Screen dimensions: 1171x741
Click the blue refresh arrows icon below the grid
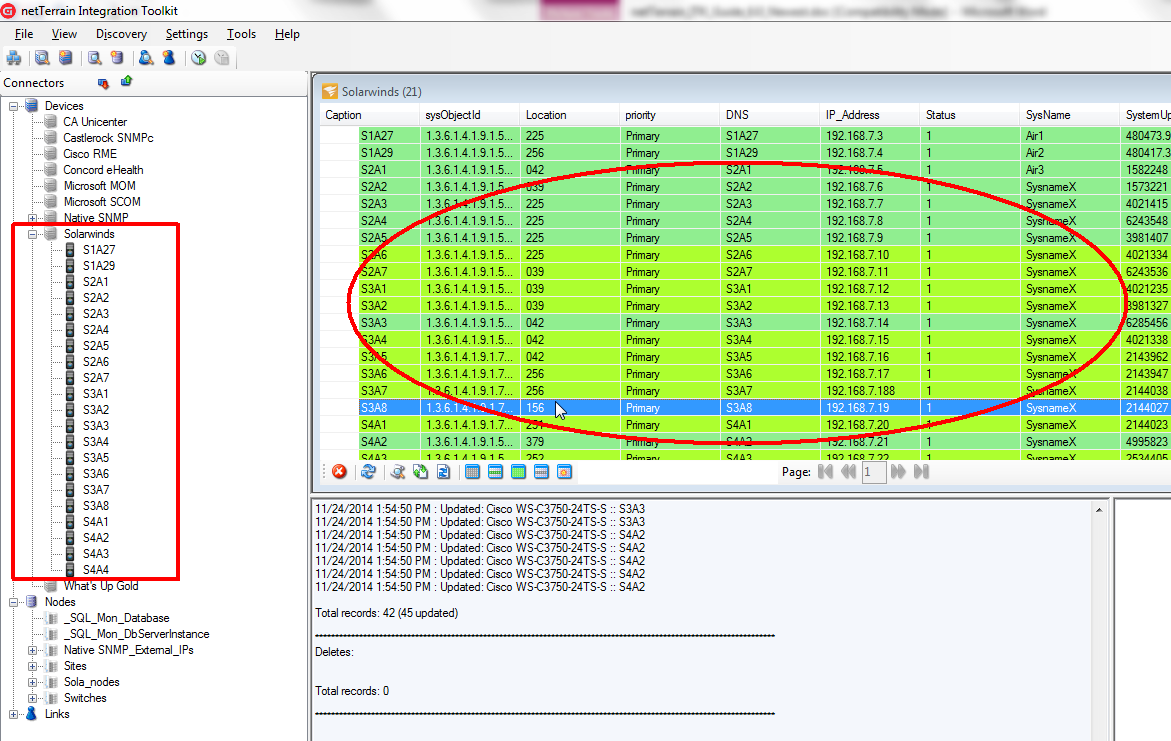pyautogui.click(x=368, y=472)
